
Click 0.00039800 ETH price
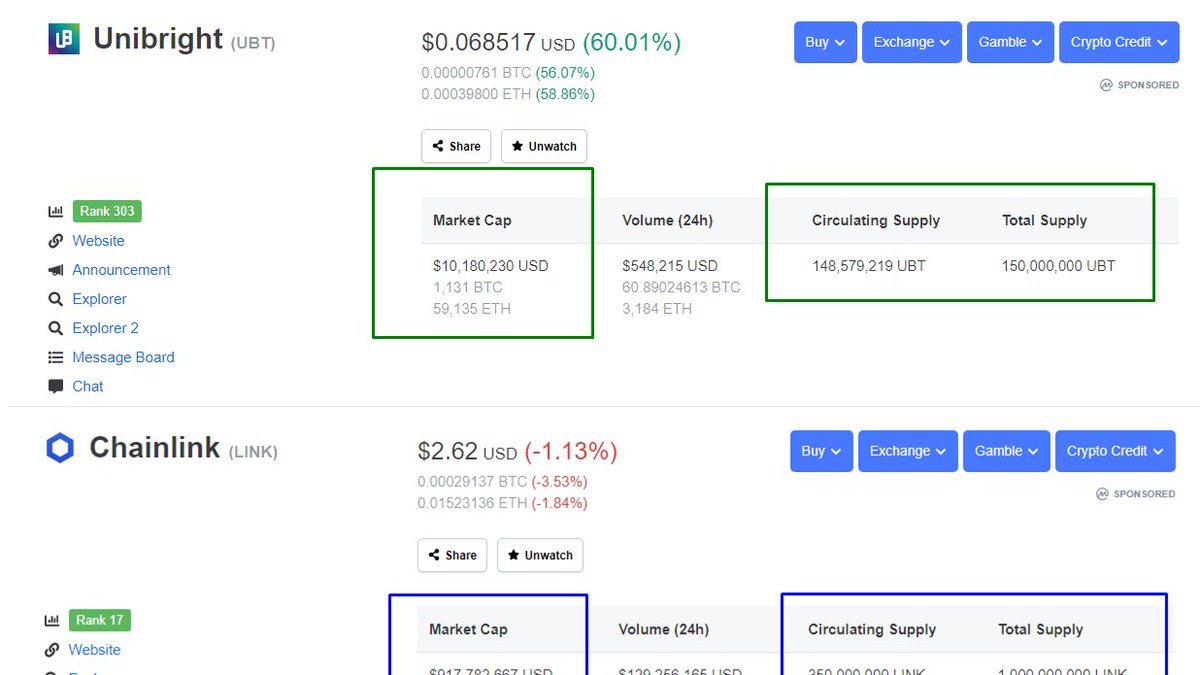click(x=476, y=94)
